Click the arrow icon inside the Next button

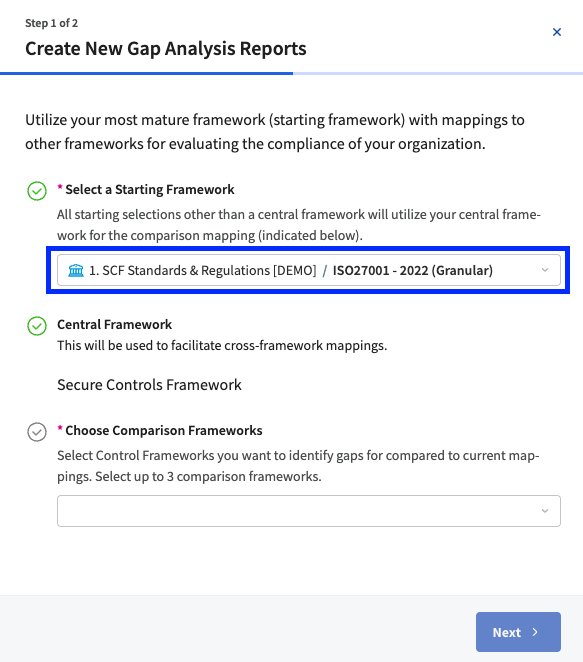(535, 632)
